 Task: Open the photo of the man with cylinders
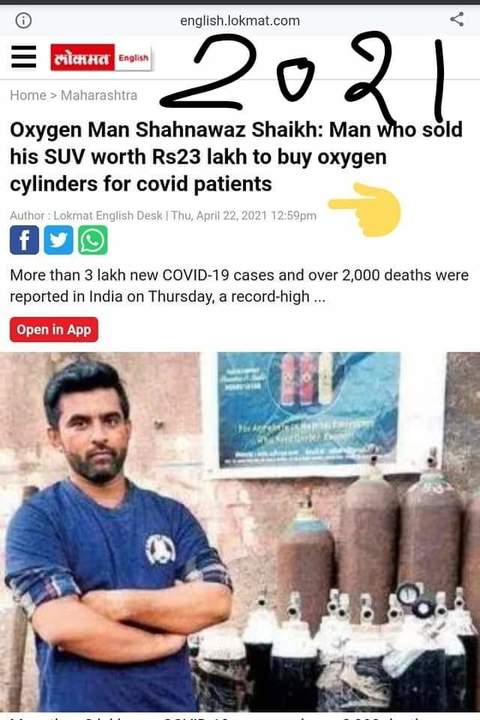pos(240,532)
